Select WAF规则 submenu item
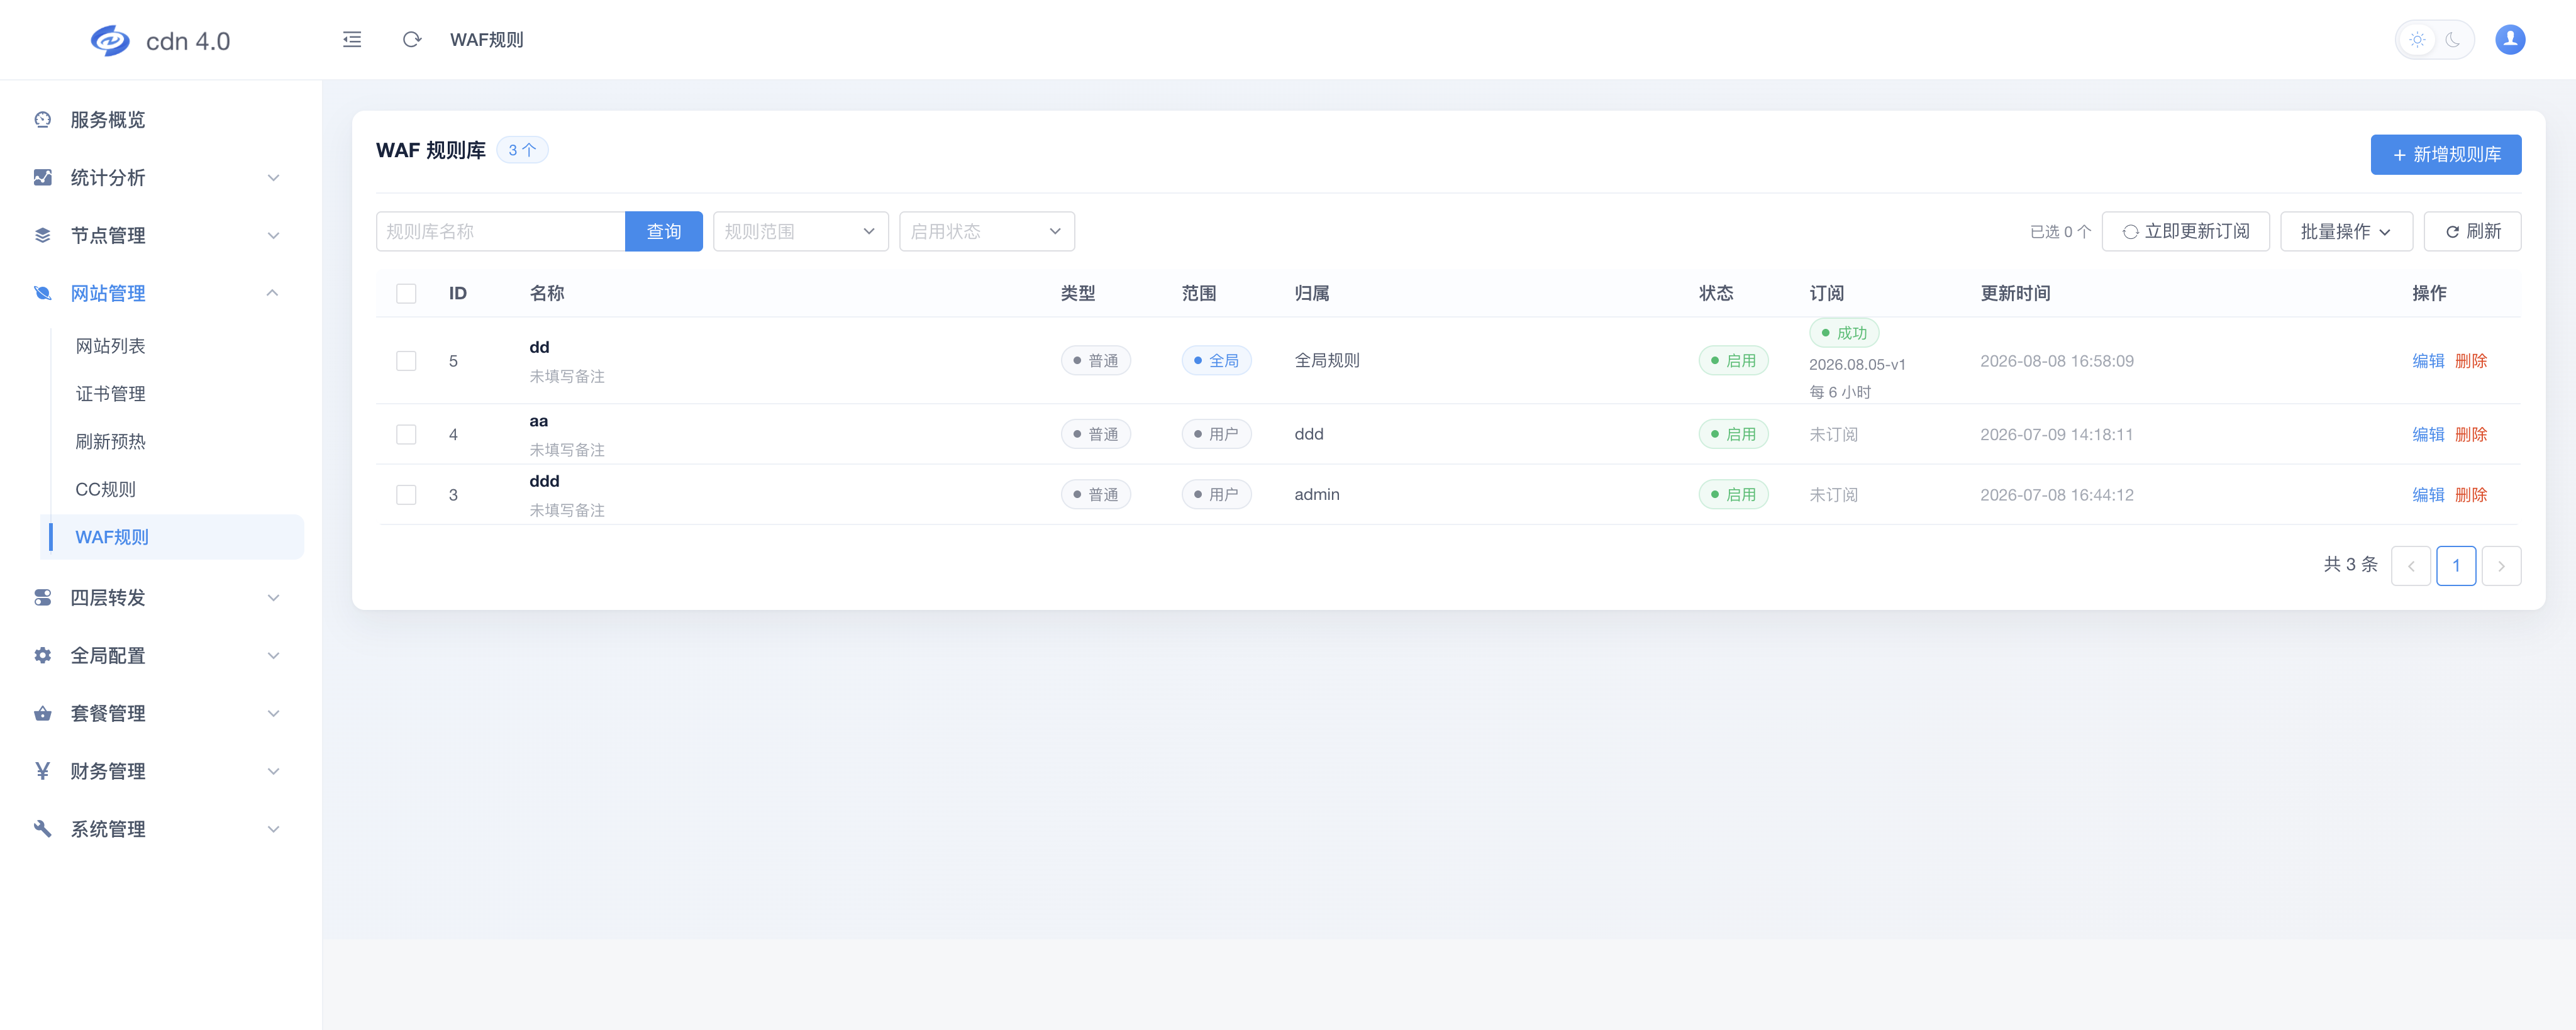 [x=171, y=537]
